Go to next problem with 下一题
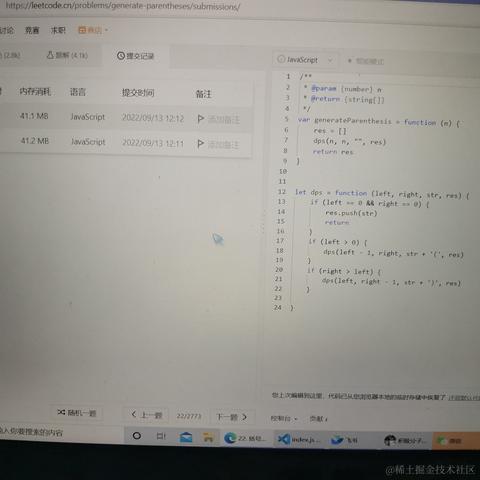The height and width of the screenshot is (480, 480). pyautogui.click(x=232, y=417)
